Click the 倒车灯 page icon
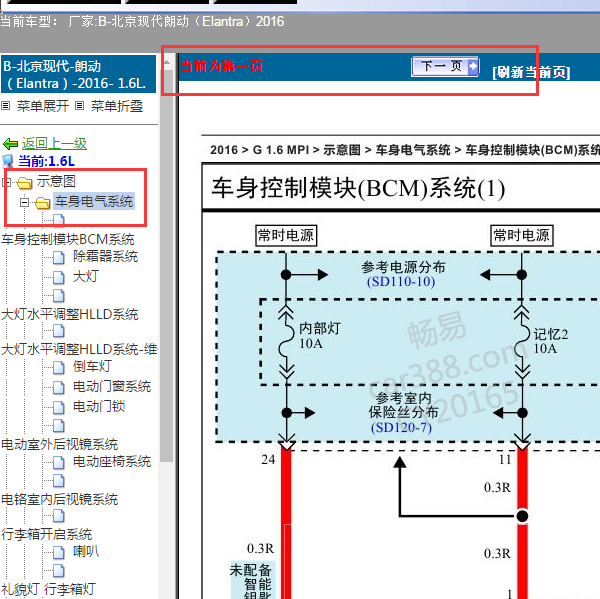 point(59,367)
